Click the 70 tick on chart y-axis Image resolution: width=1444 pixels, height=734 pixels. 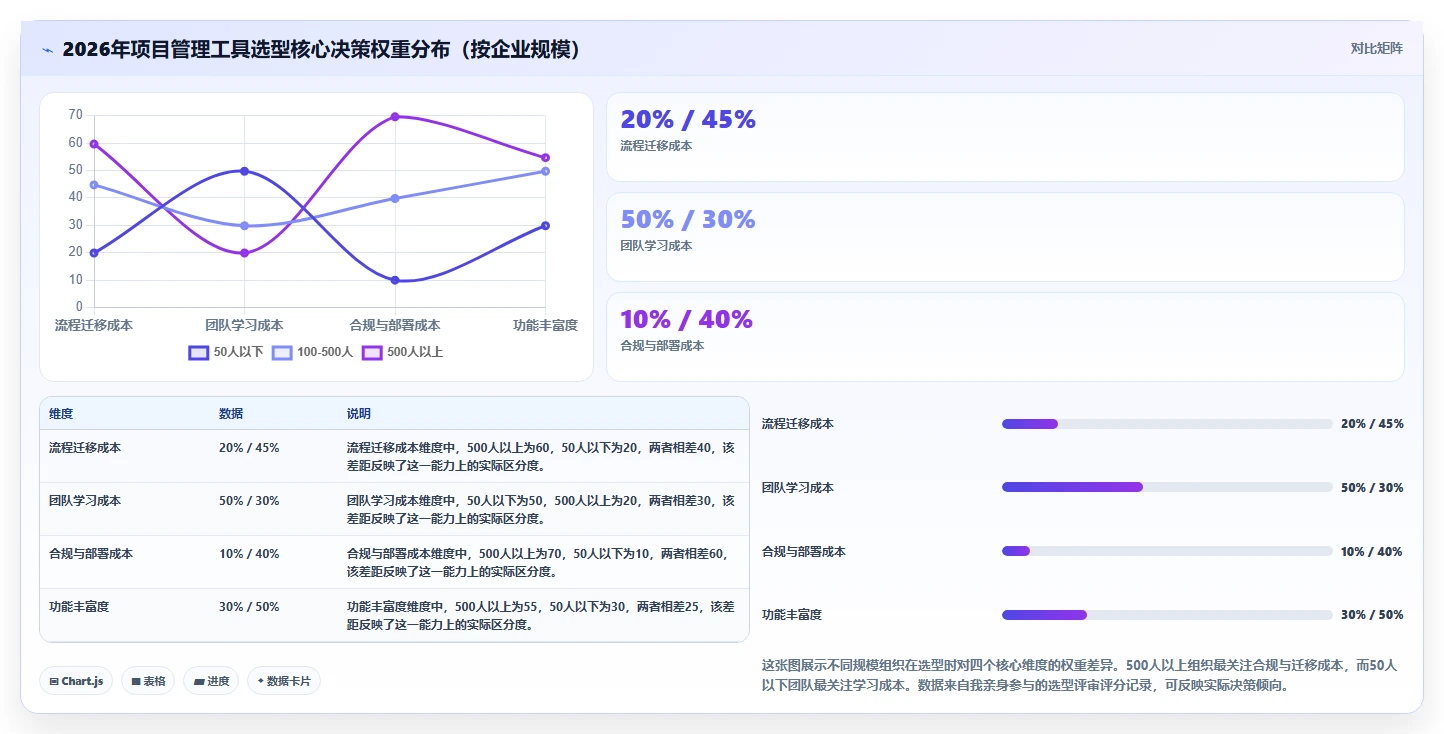coord(75,115)
